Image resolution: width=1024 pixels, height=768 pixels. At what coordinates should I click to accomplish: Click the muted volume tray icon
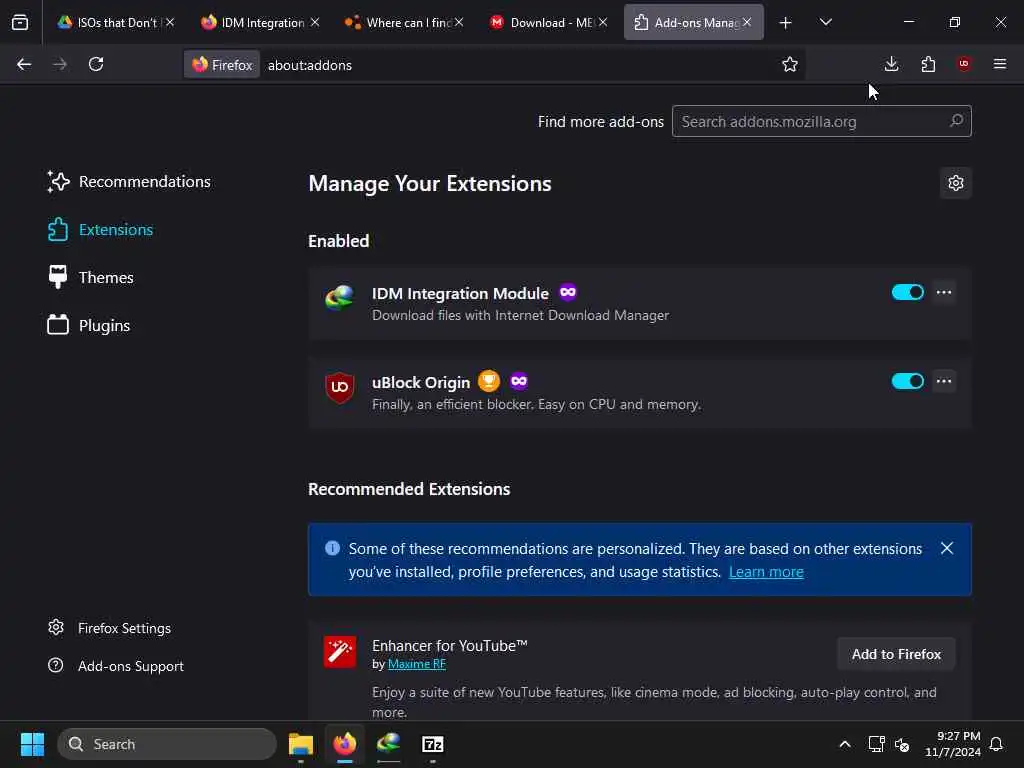click(902, 744)
